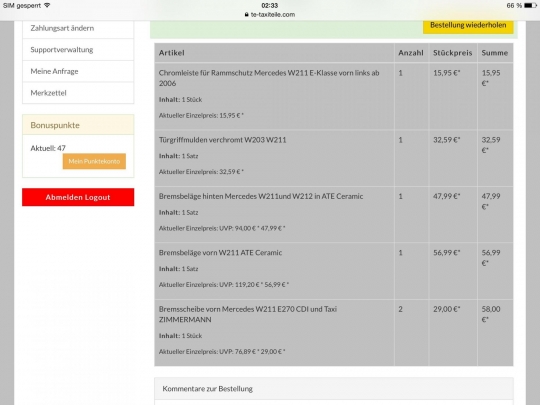Tap the lock icon beside te-taxiteile.com
Image resolution: width=540 pixels, height=405 pixels.
tap(247, 14)
